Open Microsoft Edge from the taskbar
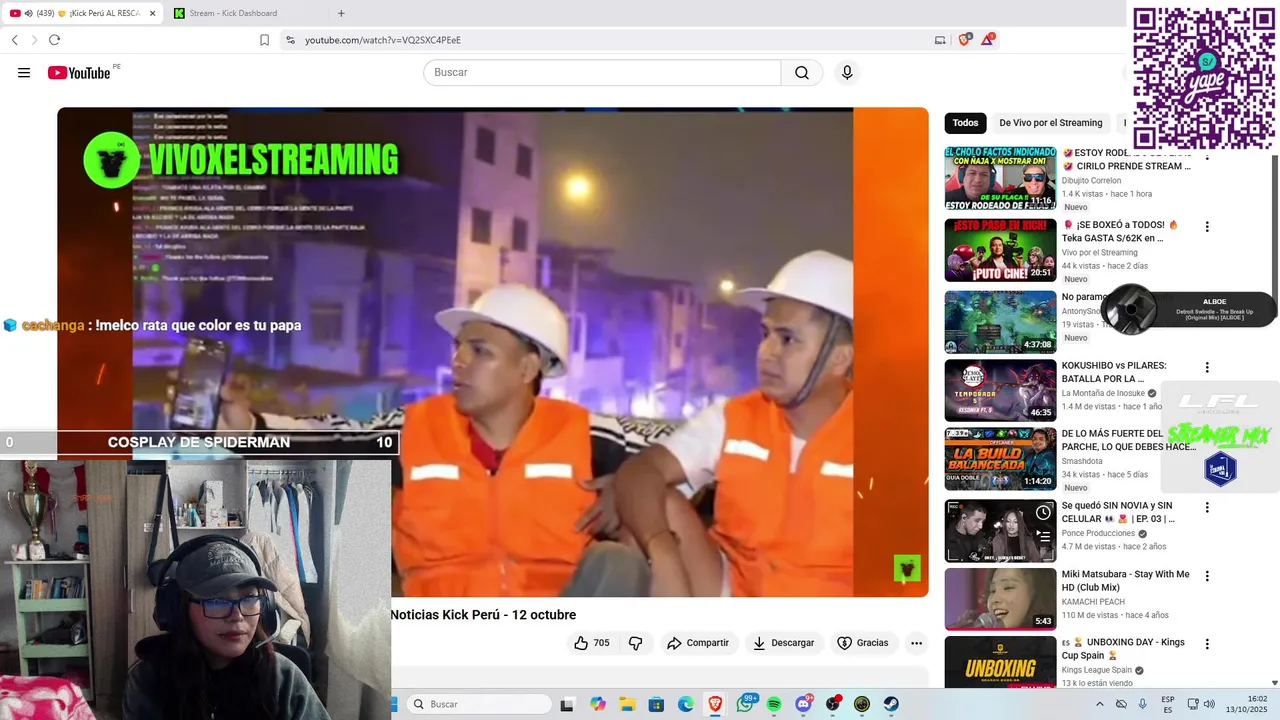 tap(686, 704)
